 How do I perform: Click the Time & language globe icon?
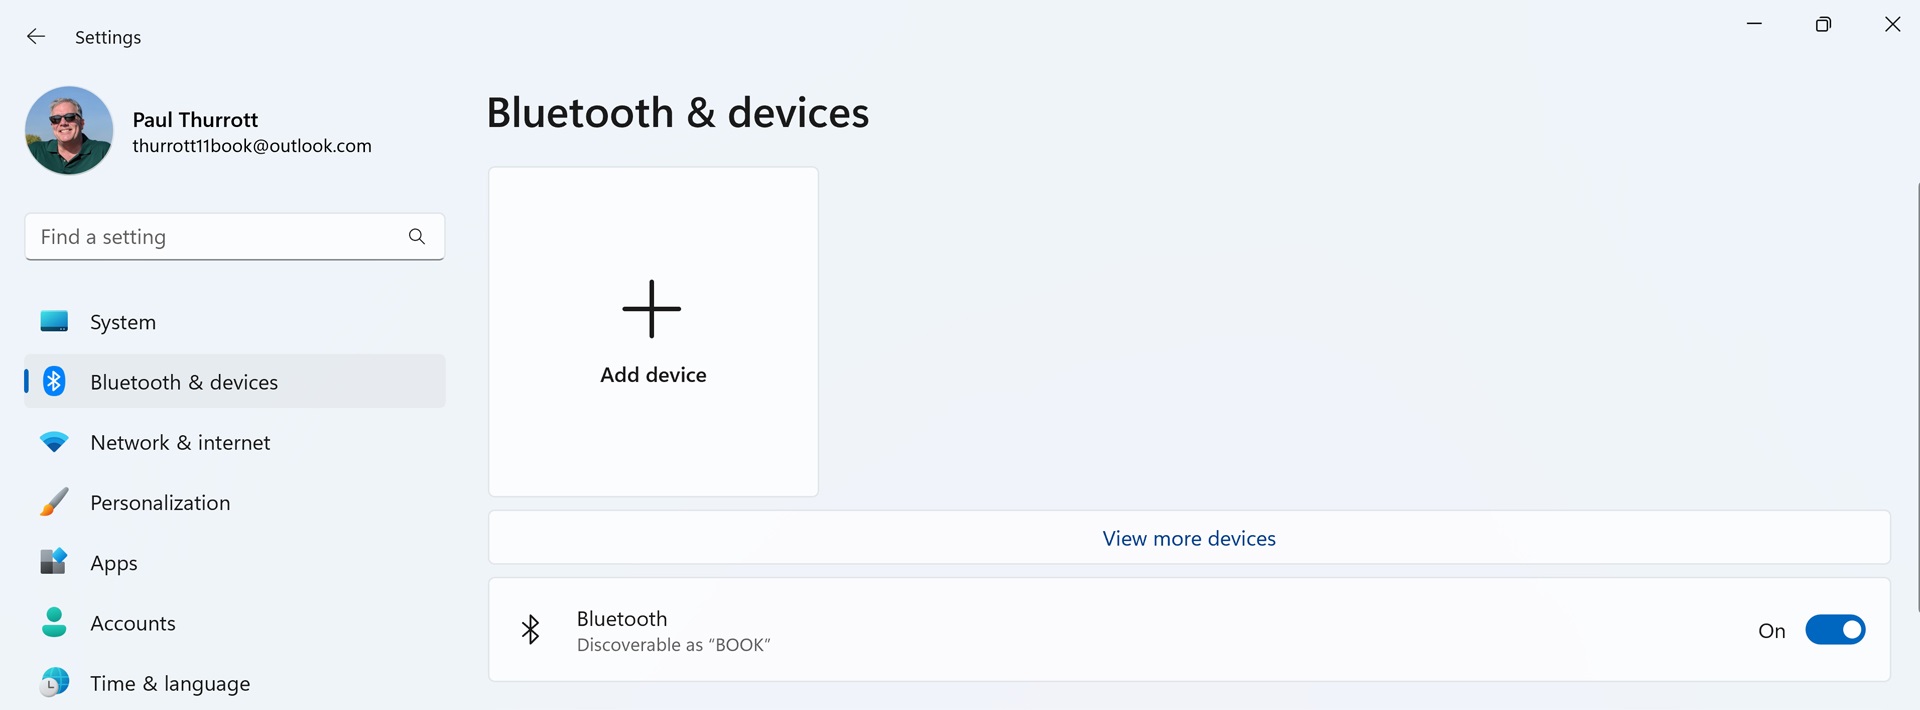point(54,683)
